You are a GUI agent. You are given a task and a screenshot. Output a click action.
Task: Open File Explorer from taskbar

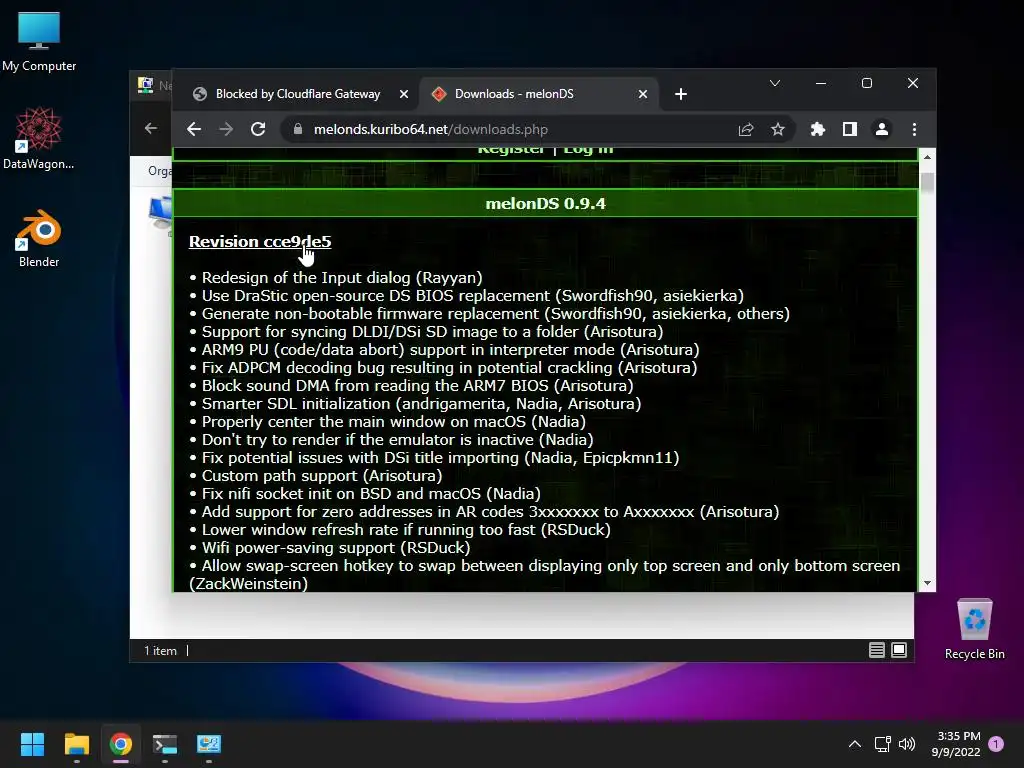click(x=76, y=744)
